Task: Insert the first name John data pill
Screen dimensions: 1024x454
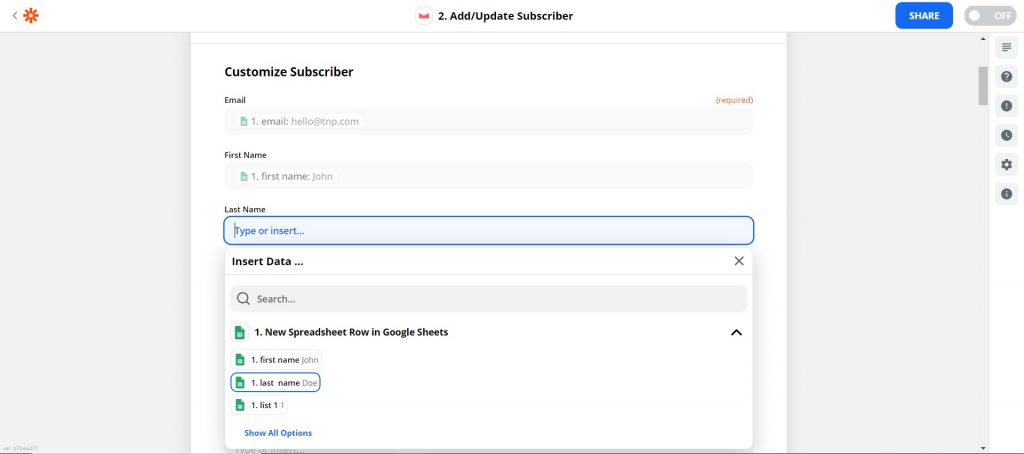Action: [x=276, y=360]
